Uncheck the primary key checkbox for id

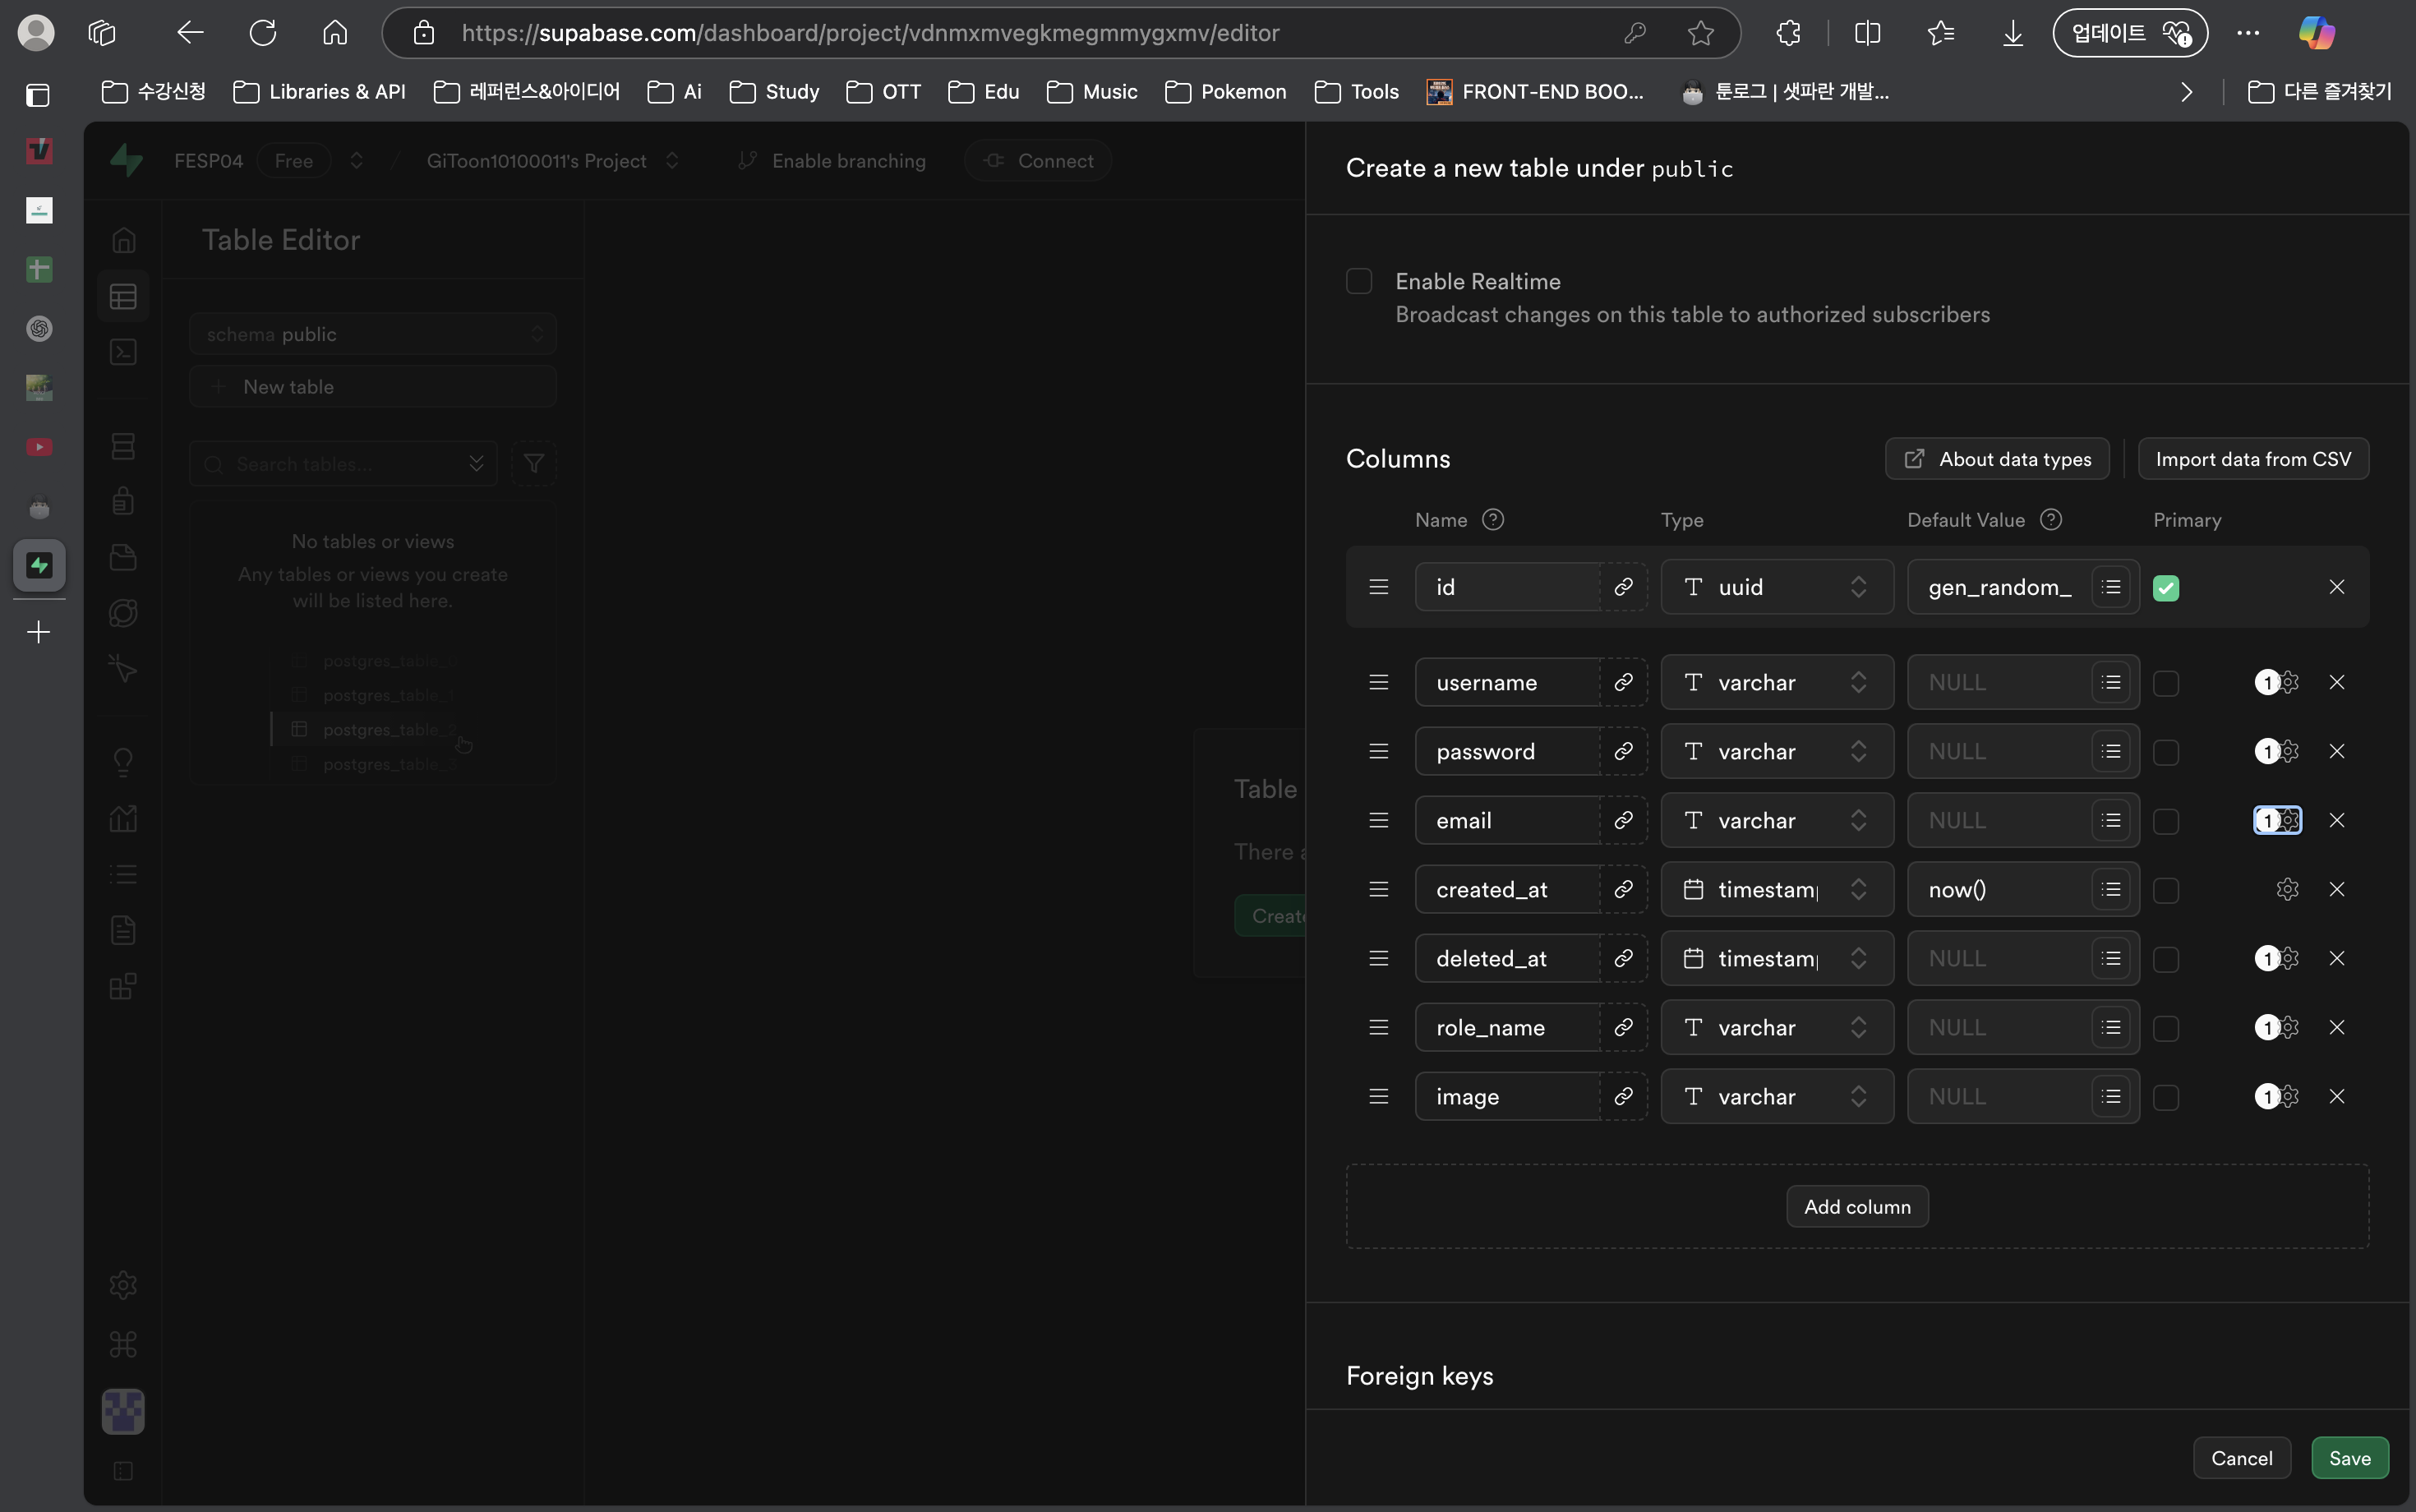click(x=2166, y=588)
